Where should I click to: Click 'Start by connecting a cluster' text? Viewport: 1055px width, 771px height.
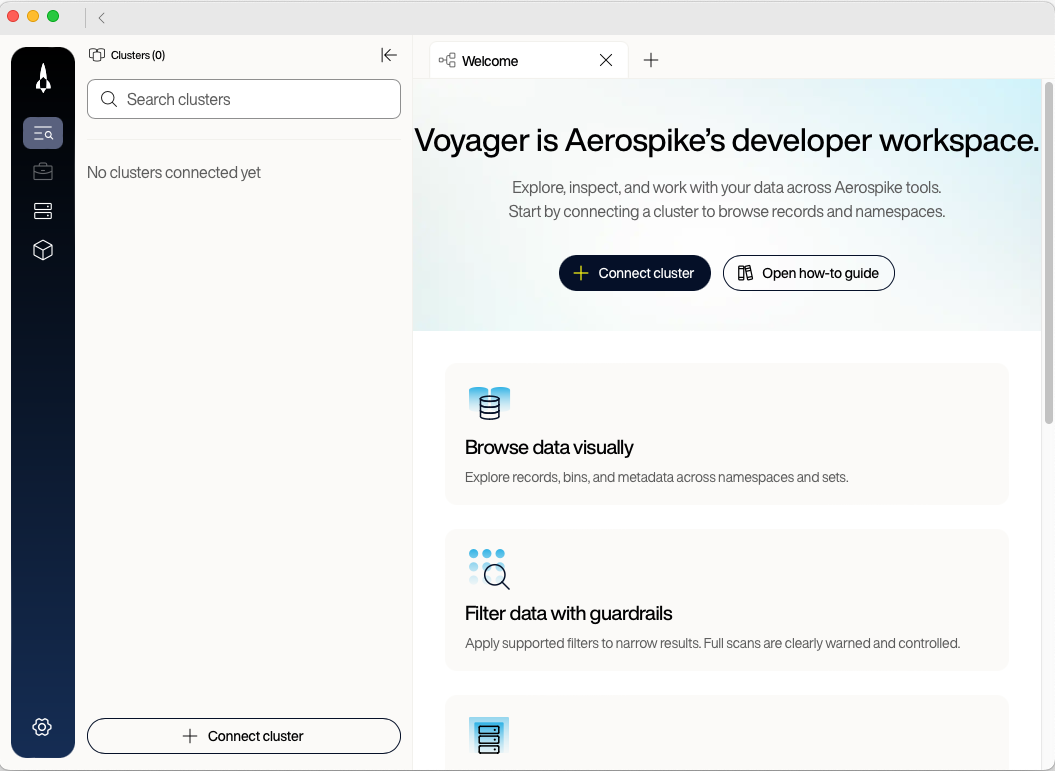[x=727, y=211]
